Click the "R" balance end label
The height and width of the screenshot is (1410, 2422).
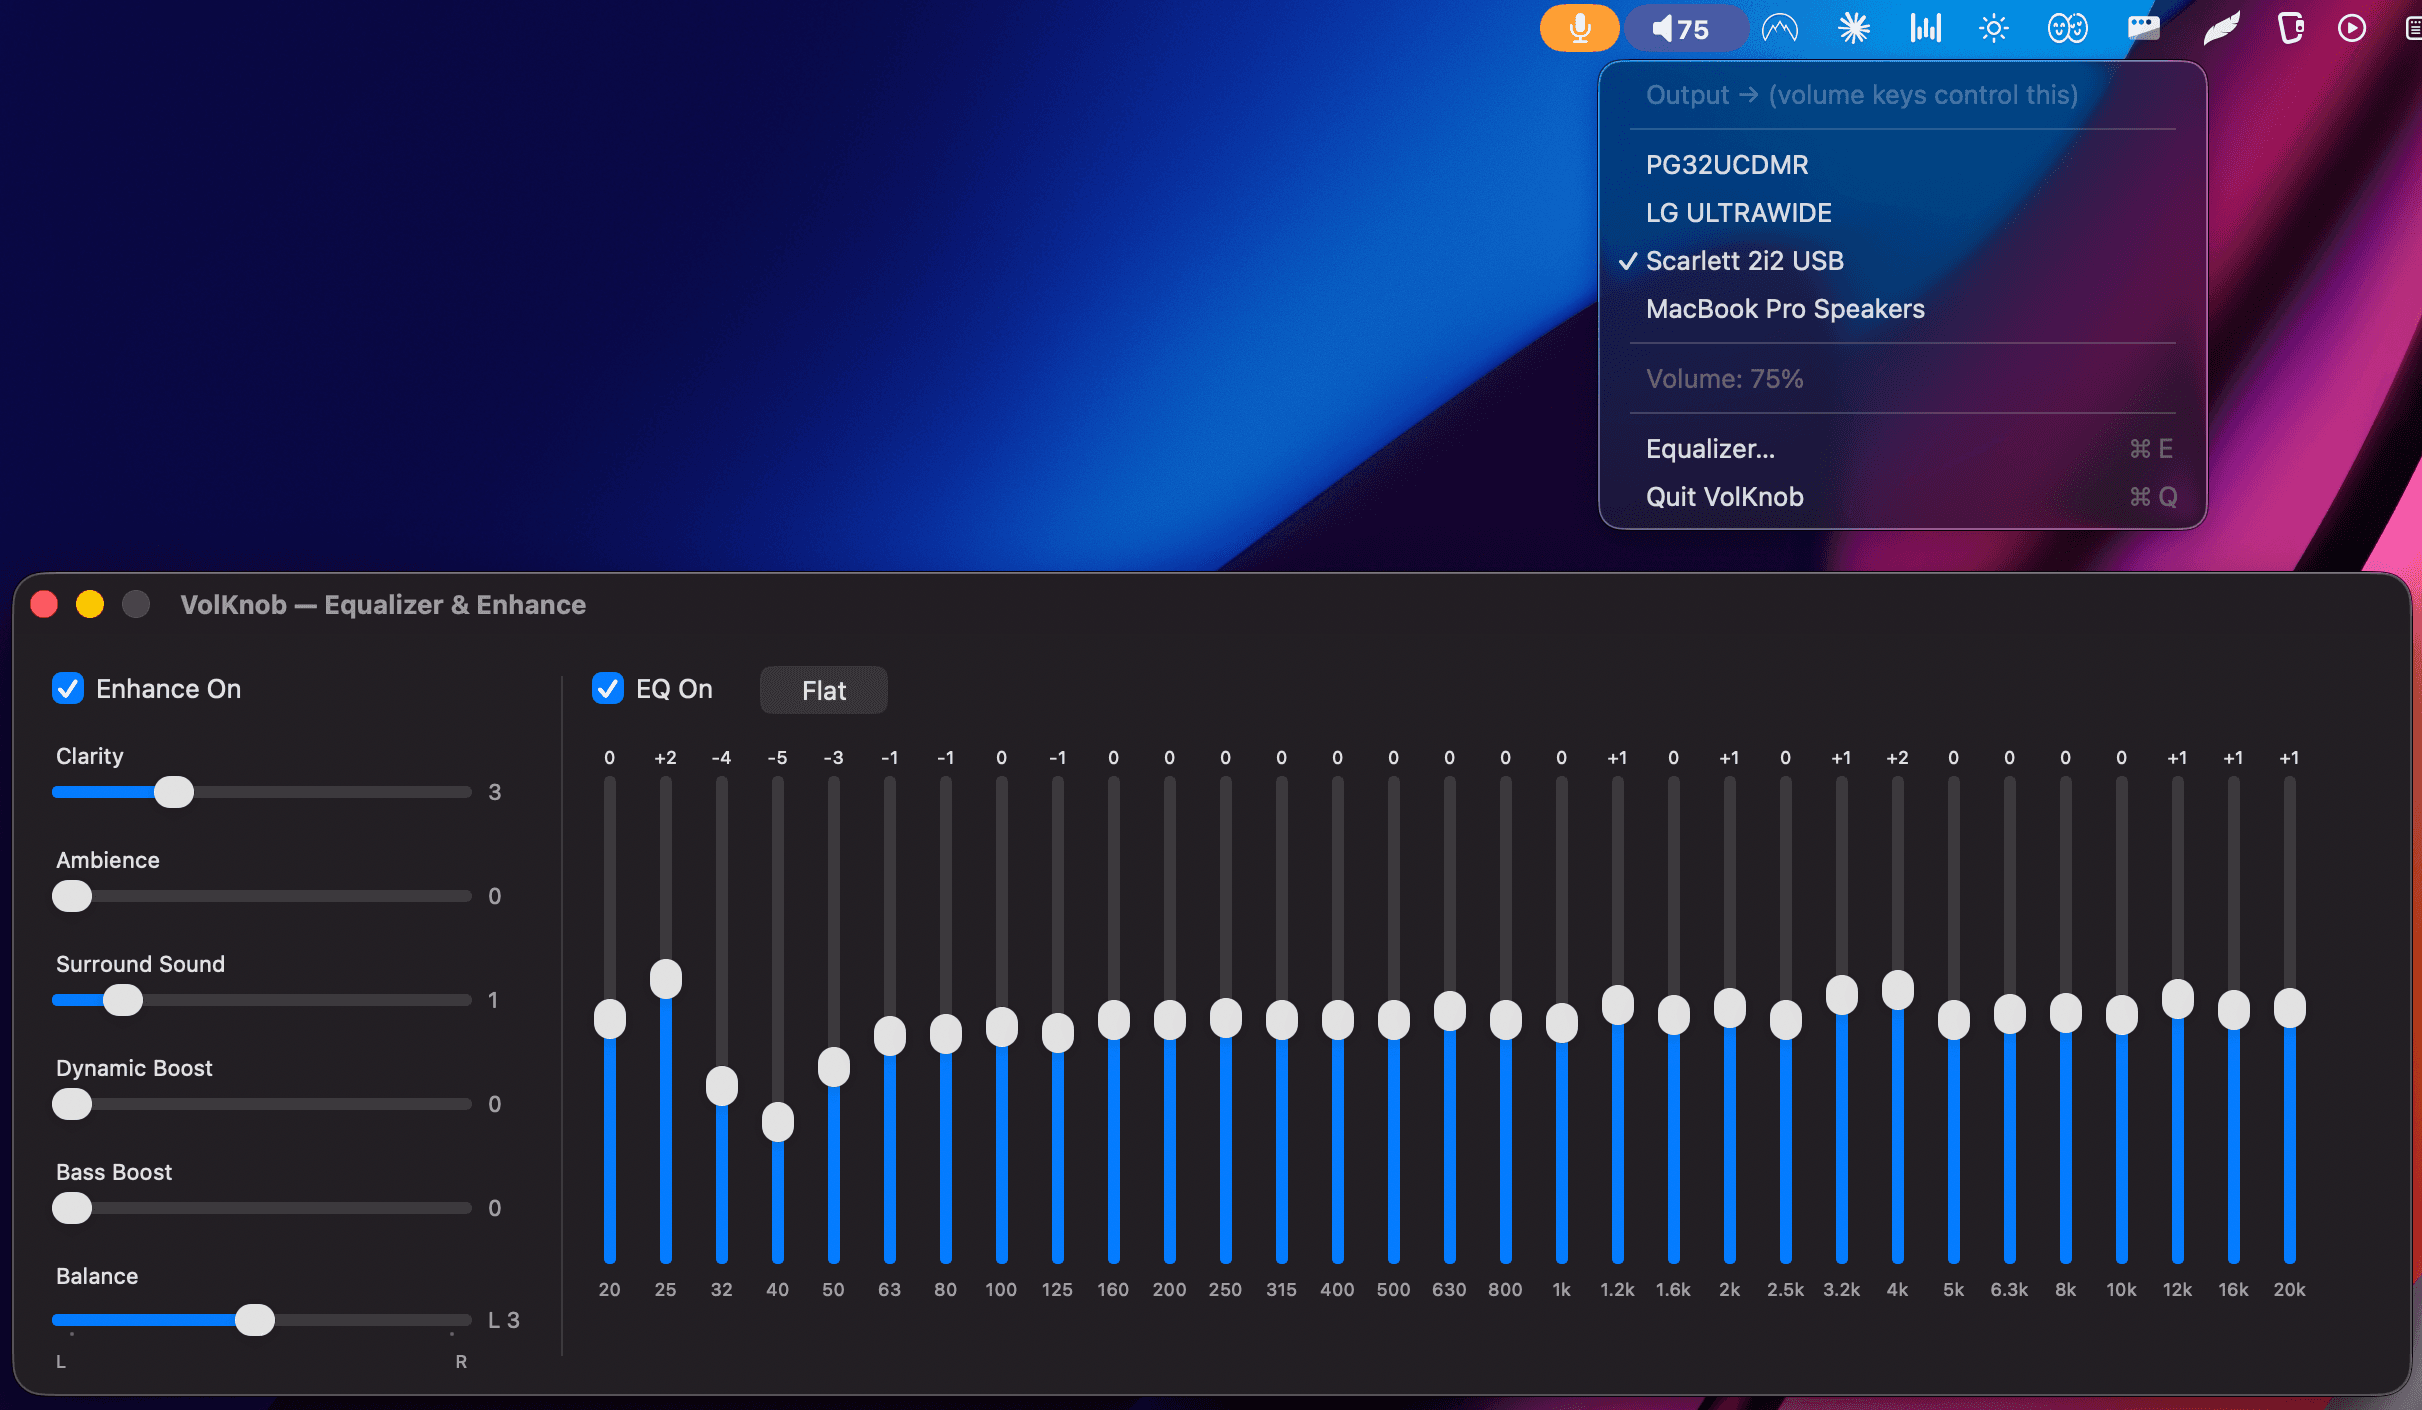click(x=461, y=1361)
